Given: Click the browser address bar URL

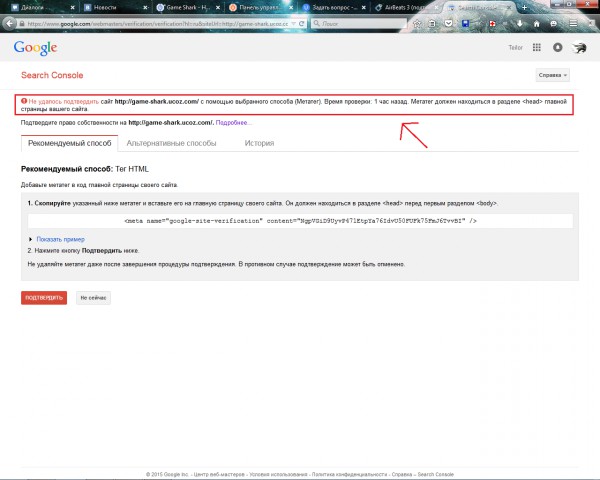Looking at the screenshot, I should 158,24.
